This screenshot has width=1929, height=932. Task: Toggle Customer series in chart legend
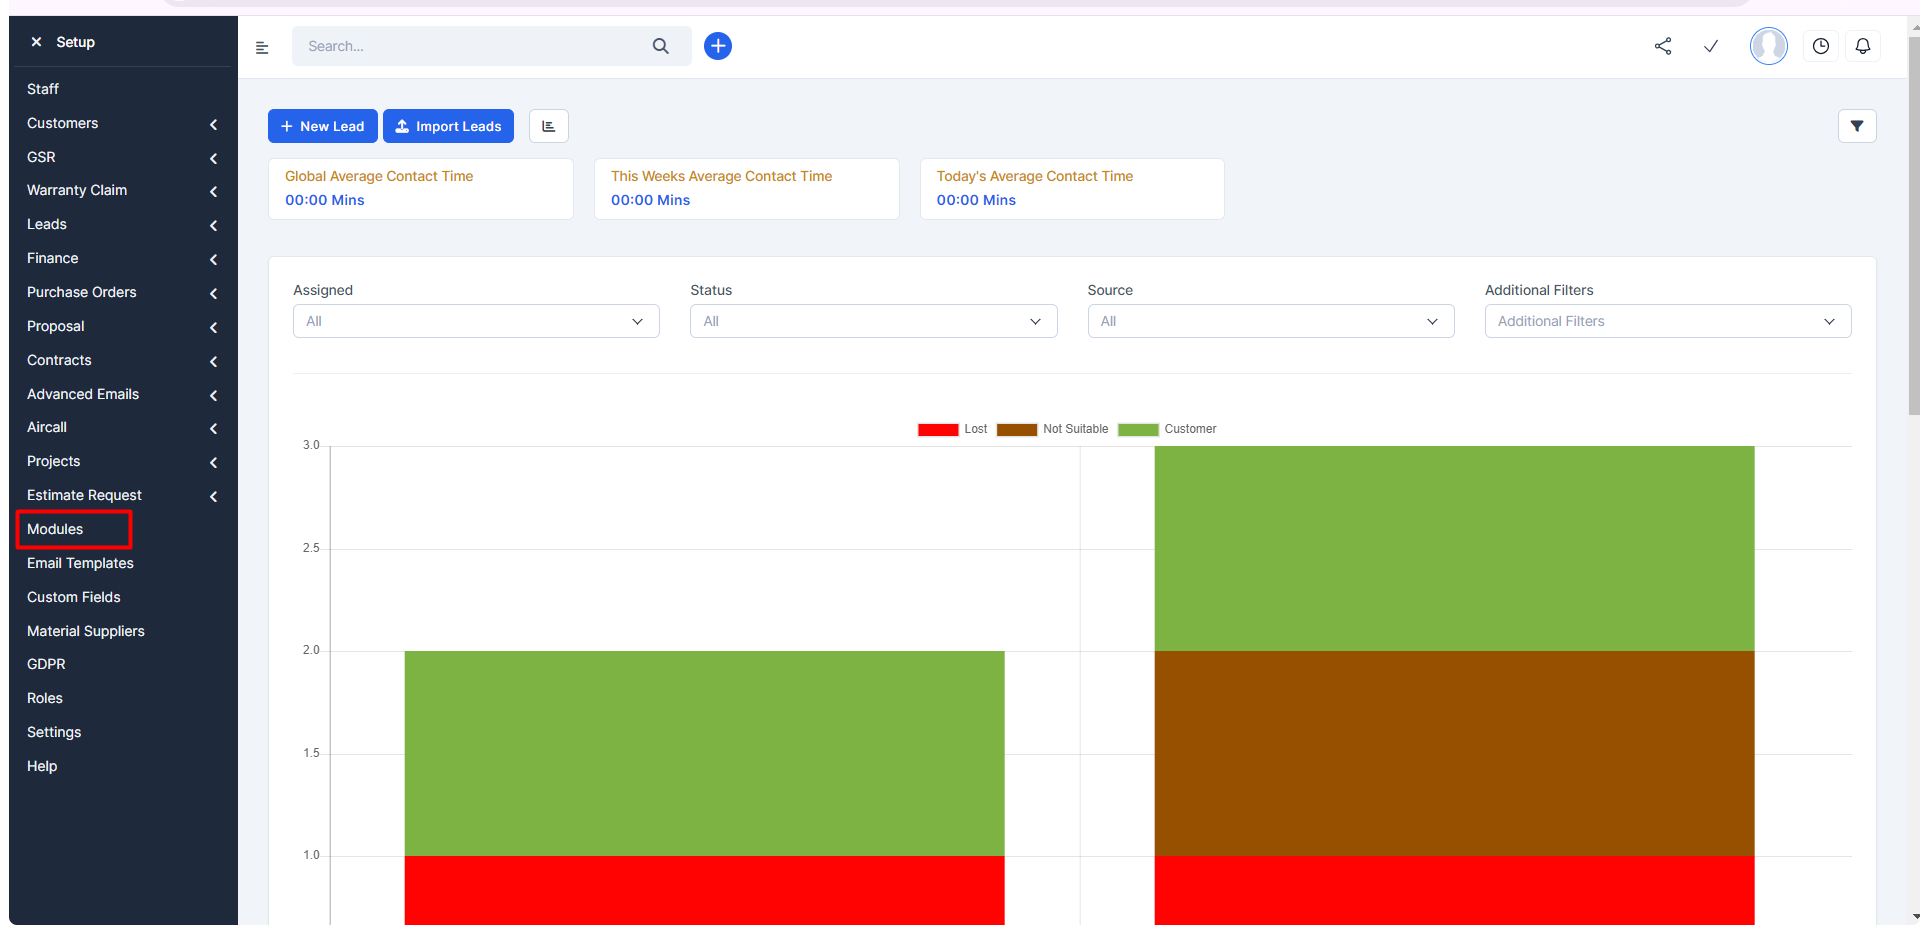tap(1167, 429)
